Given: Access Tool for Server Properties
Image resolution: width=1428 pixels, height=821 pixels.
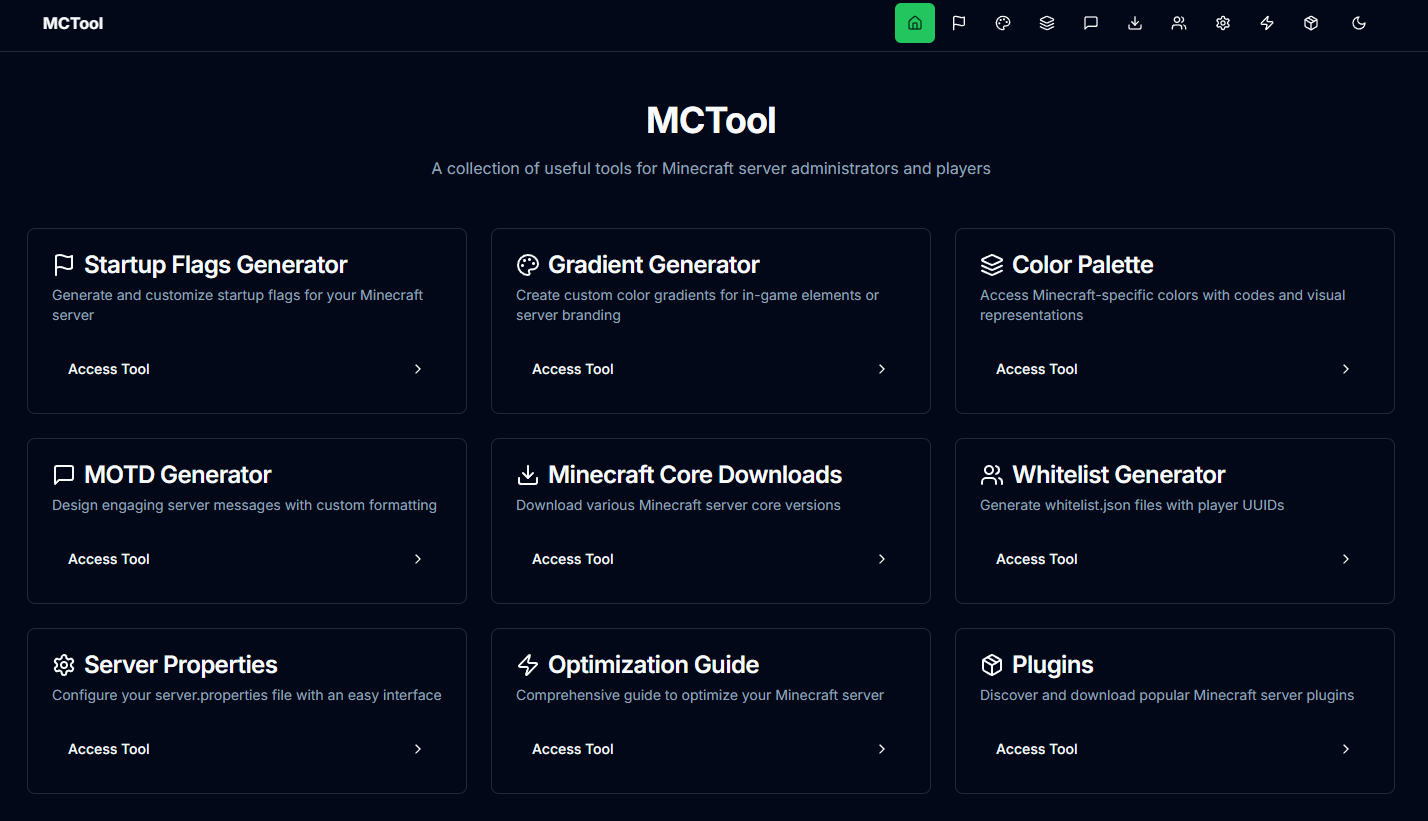Looking at the screenshot, I should [247, 749].
